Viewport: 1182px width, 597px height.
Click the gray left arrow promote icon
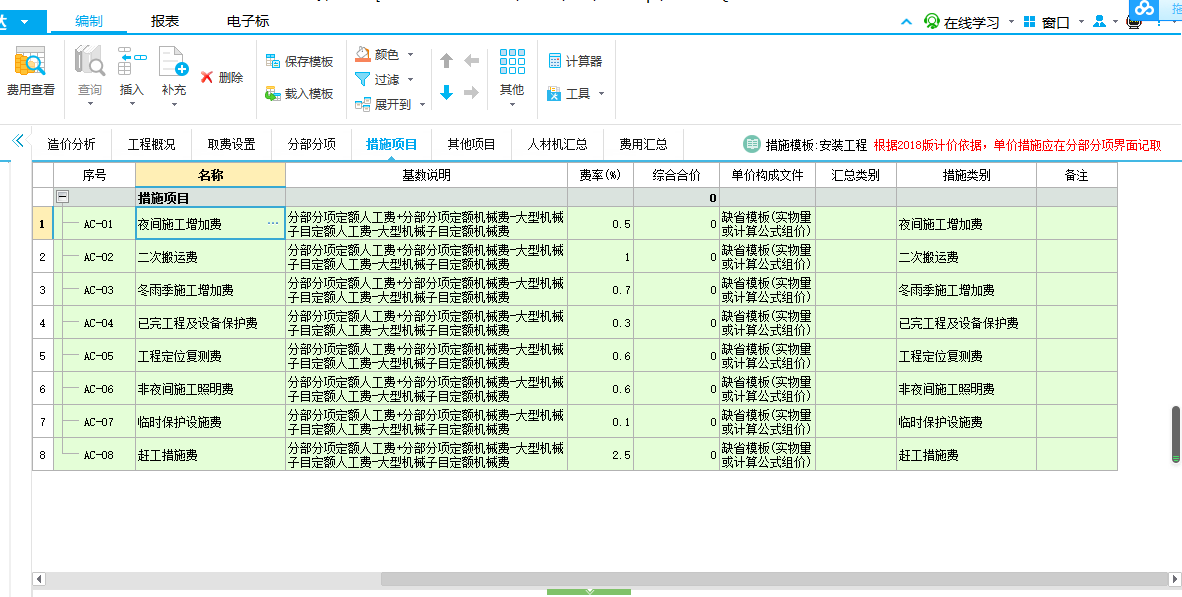tap(472, 61)
